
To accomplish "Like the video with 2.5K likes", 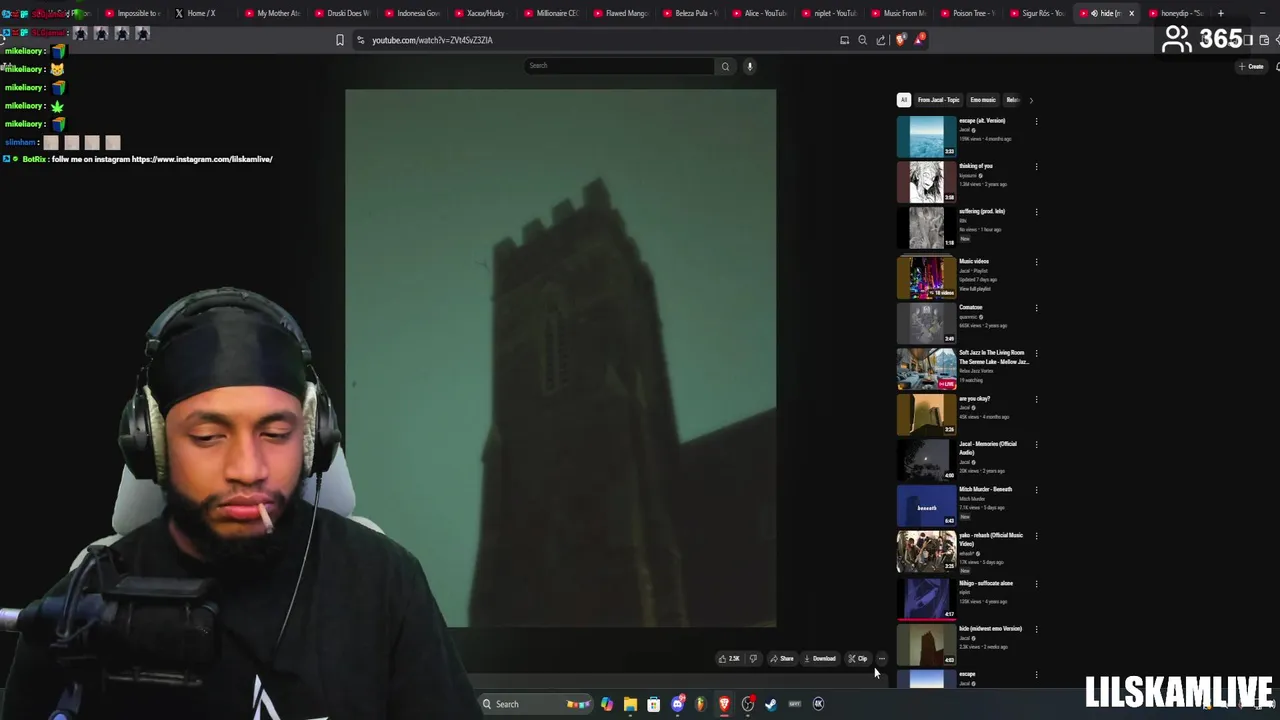I will point(729,658).
